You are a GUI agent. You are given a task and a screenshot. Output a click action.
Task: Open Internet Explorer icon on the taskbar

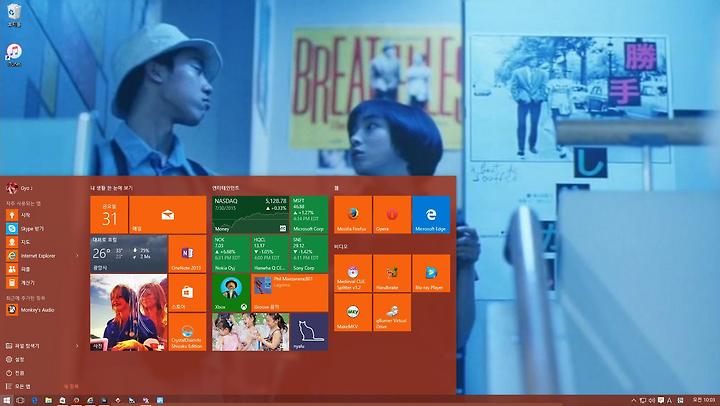click(90, 400)
